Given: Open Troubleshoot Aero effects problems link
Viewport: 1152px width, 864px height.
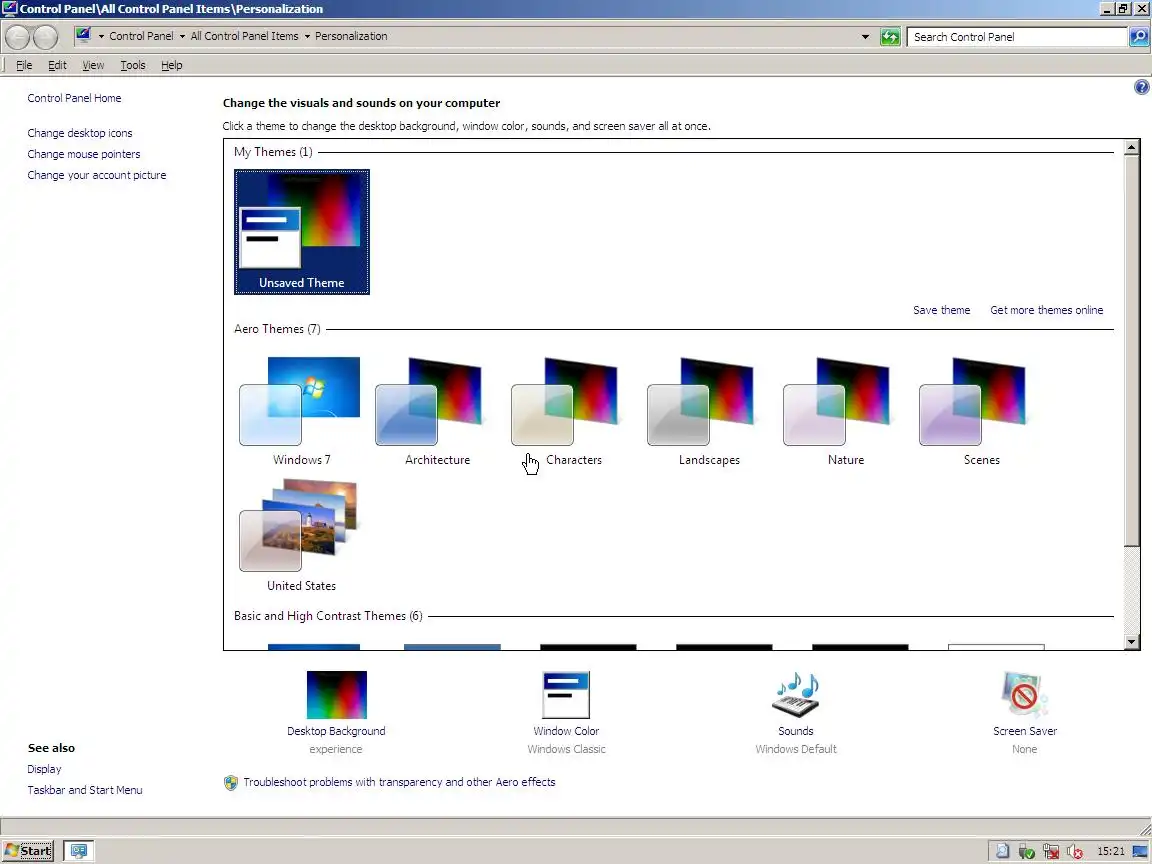Looking at the screenshot, I should coord(399,782).
